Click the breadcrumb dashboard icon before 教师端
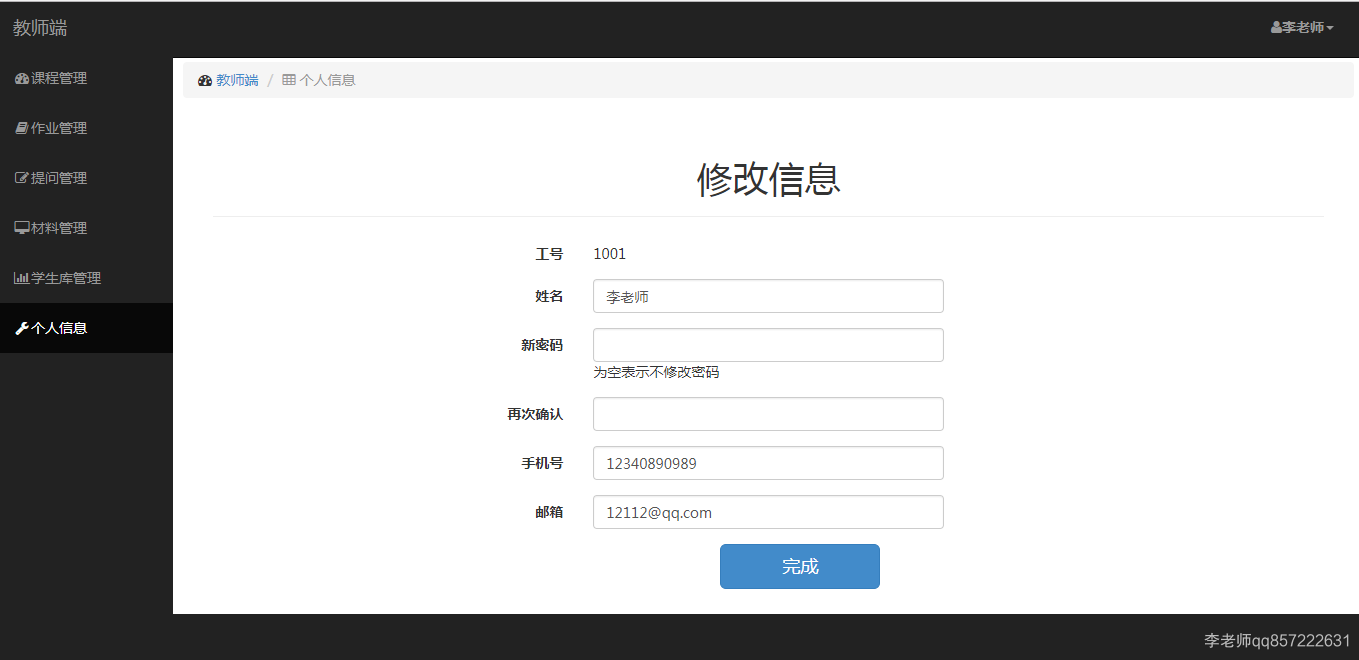The width and height of the screenshot is (1359, 660). (x=204, y=80)
